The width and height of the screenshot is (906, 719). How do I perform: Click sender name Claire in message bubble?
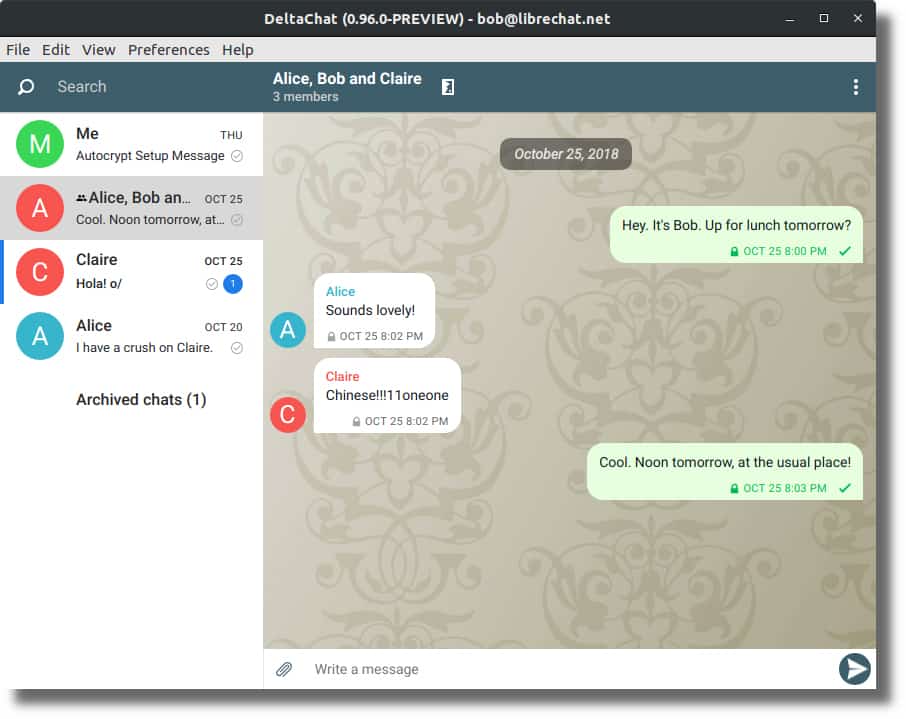[342, 376]
